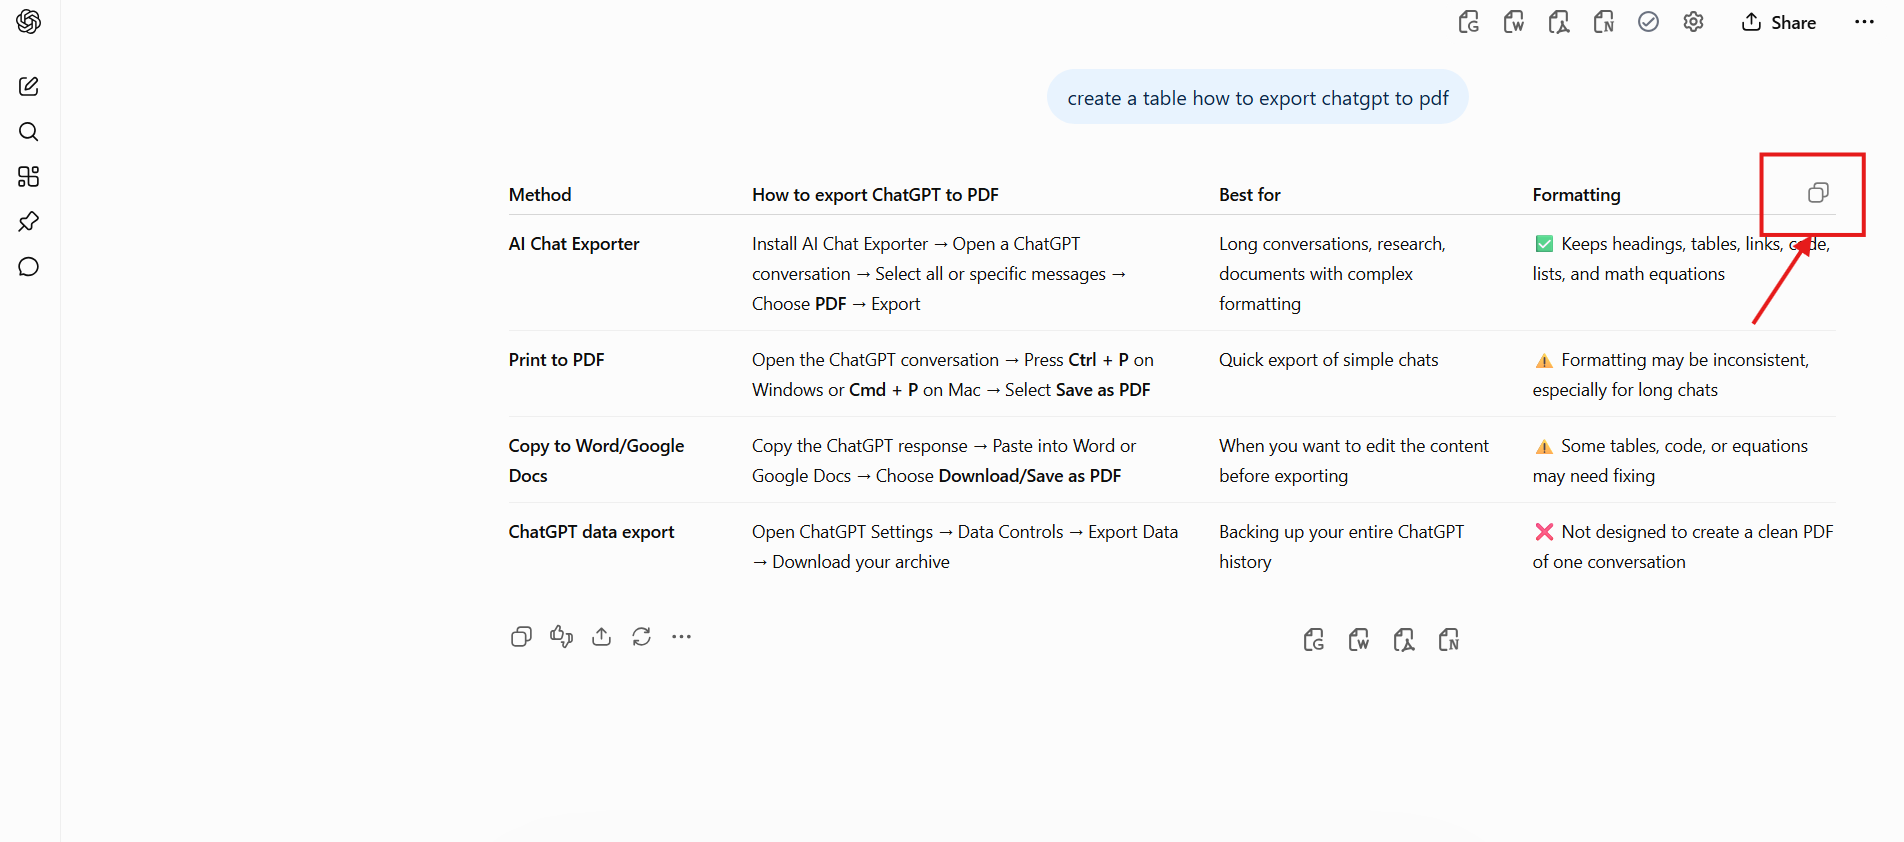Export to Notion from top toolbar
The width and height of the screenshot is (1904, 842).
[1604, 22]
